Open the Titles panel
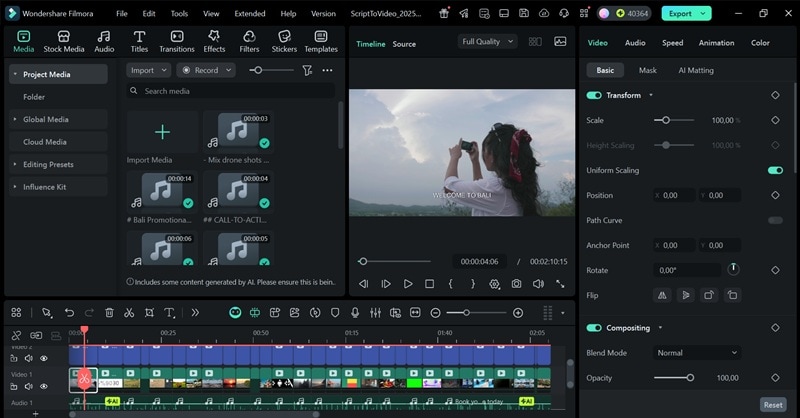800x418 pixels. [x=139, y=41]
